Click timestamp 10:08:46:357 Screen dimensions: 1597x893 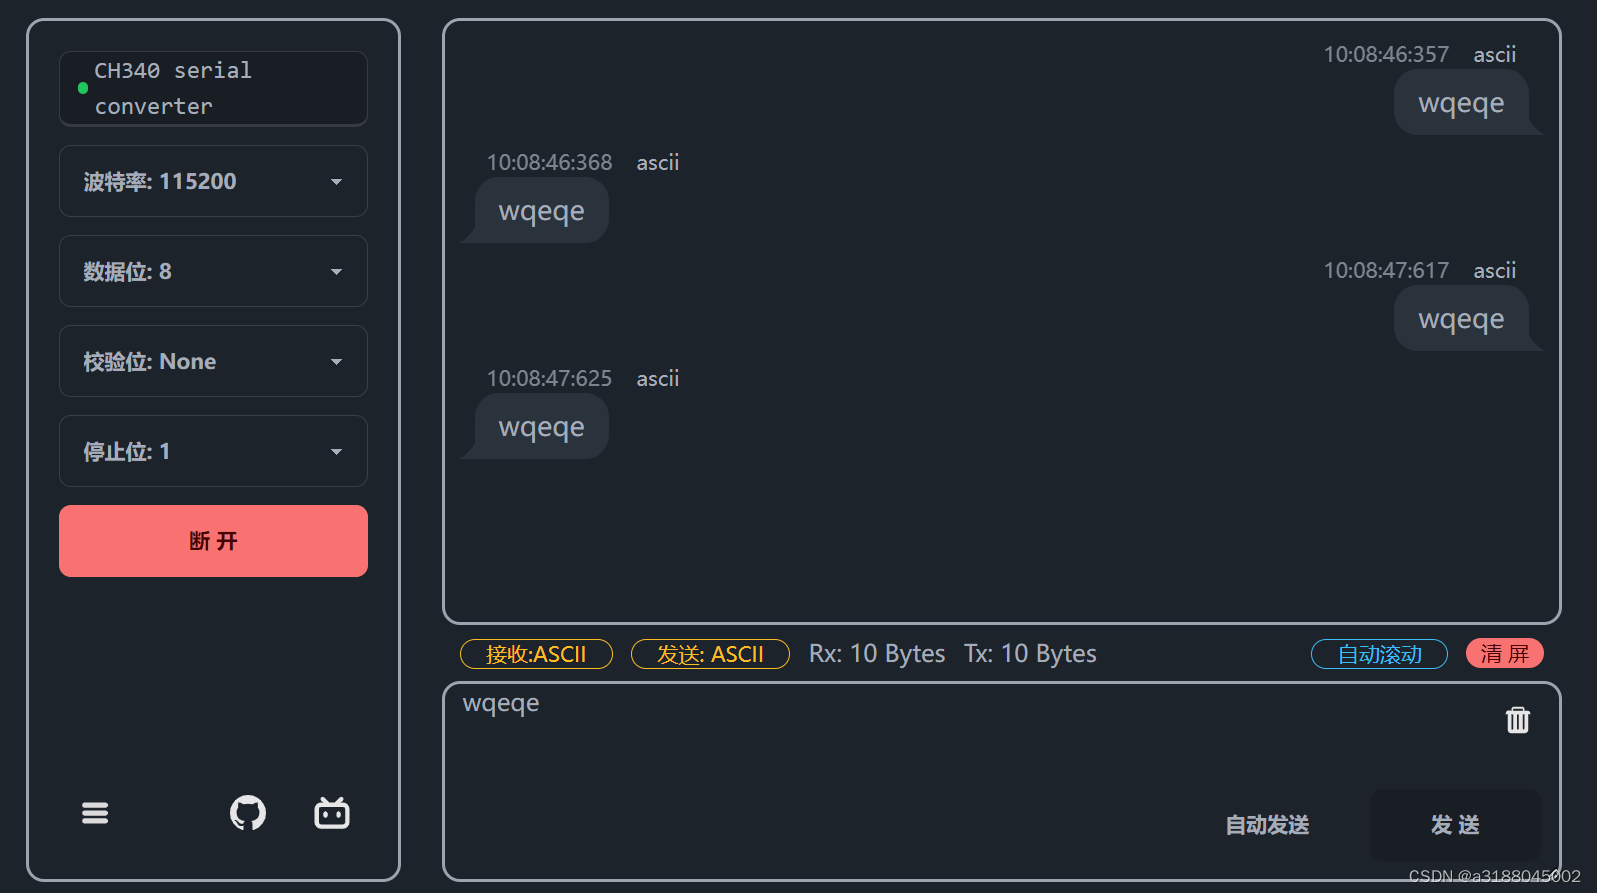coord(1386,54)
